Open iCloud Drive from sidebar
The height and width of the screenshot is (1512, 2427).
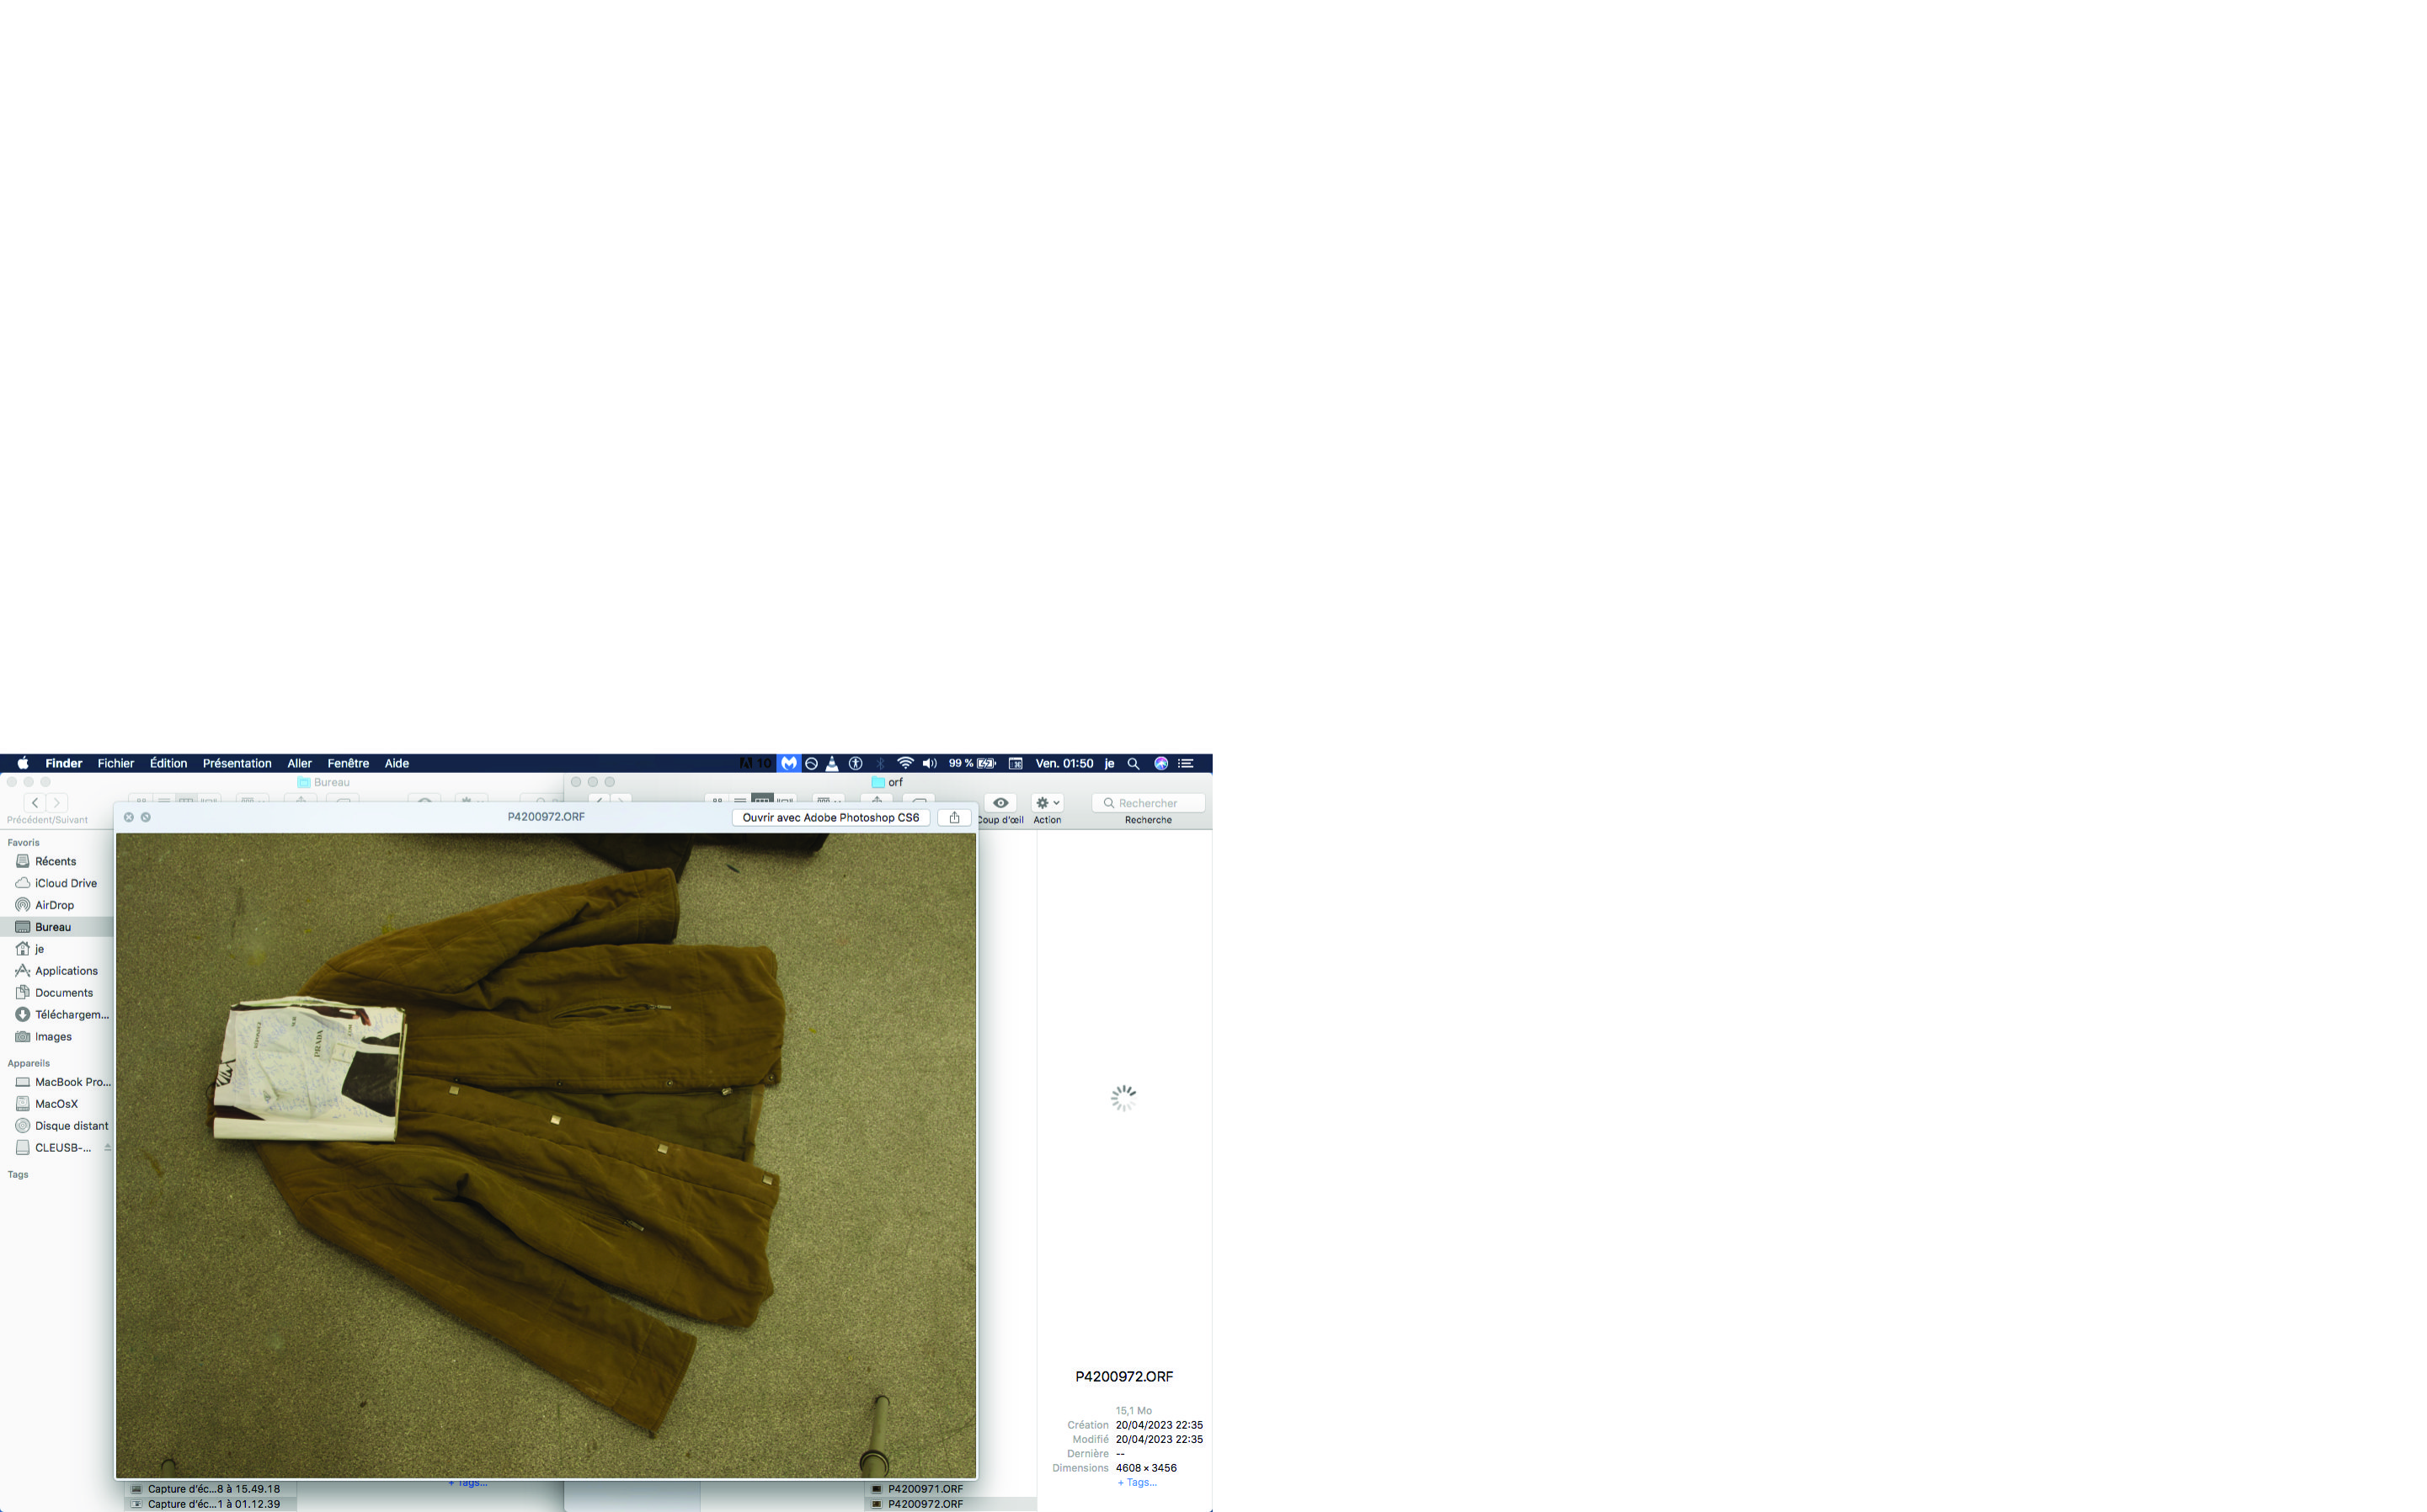click(65, 883)
